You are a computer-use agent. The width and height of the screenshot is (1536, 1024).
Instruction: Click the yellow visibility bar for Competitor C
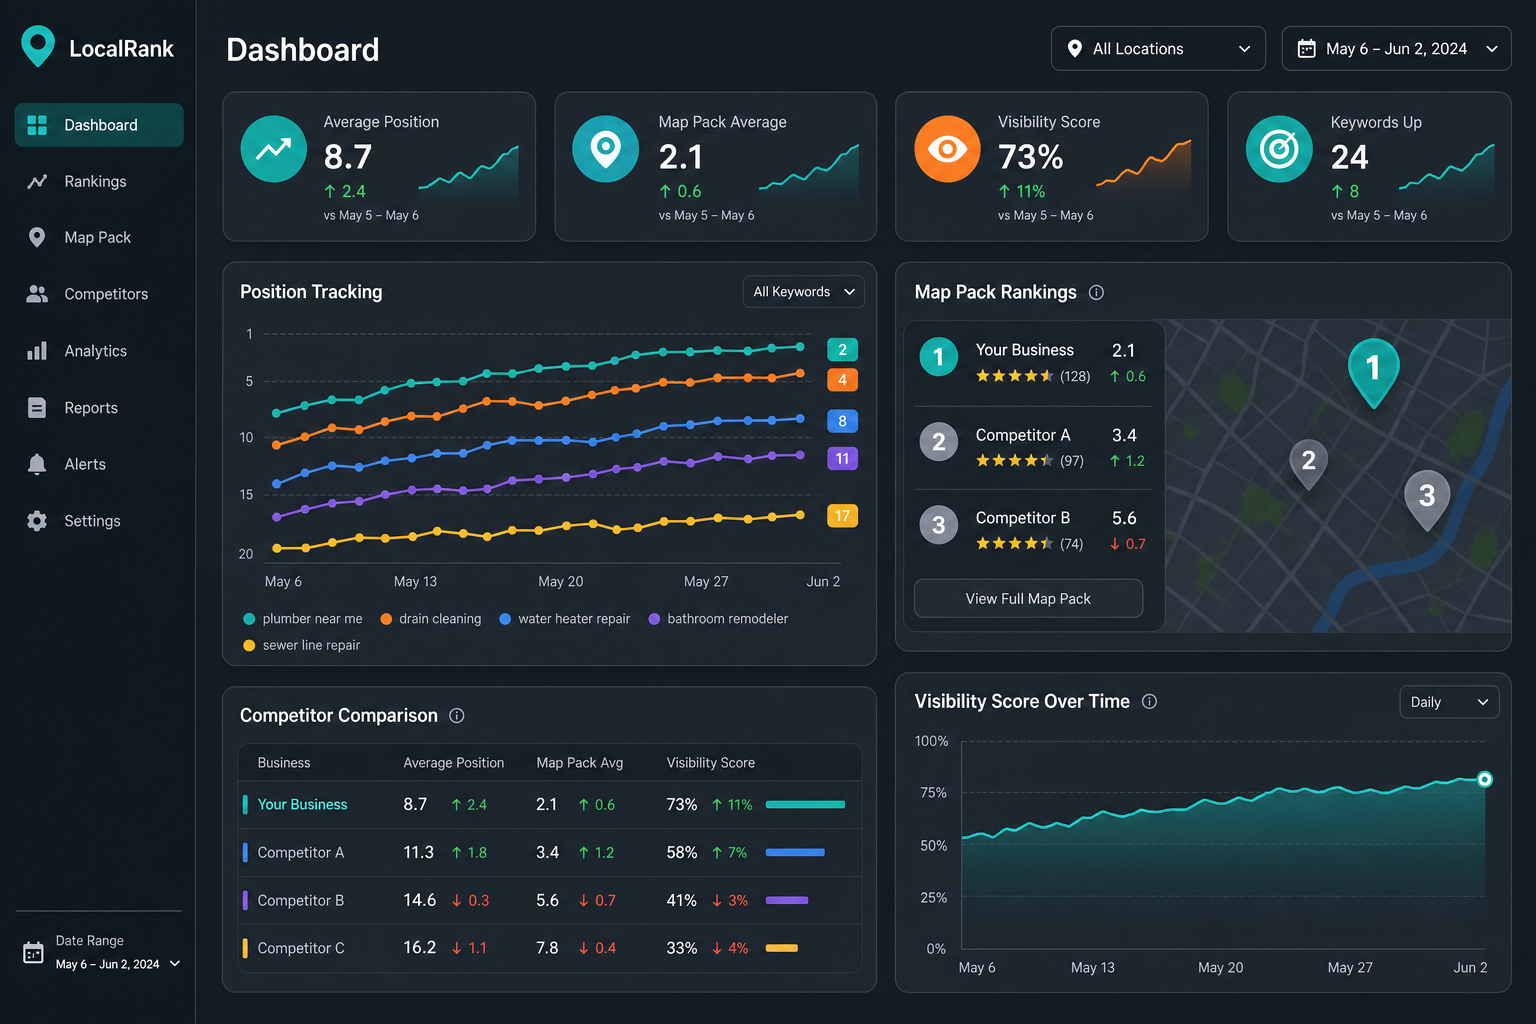pyautogui.click(x=782, y=948)
